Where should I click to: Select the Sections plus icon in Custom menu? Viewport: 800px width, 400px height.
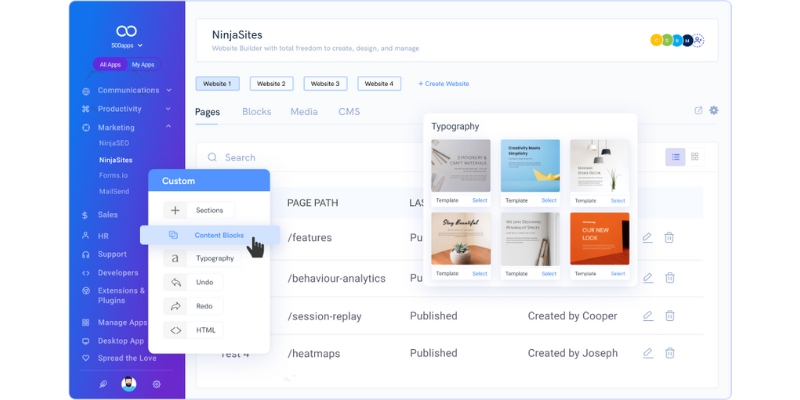point(175,210)
